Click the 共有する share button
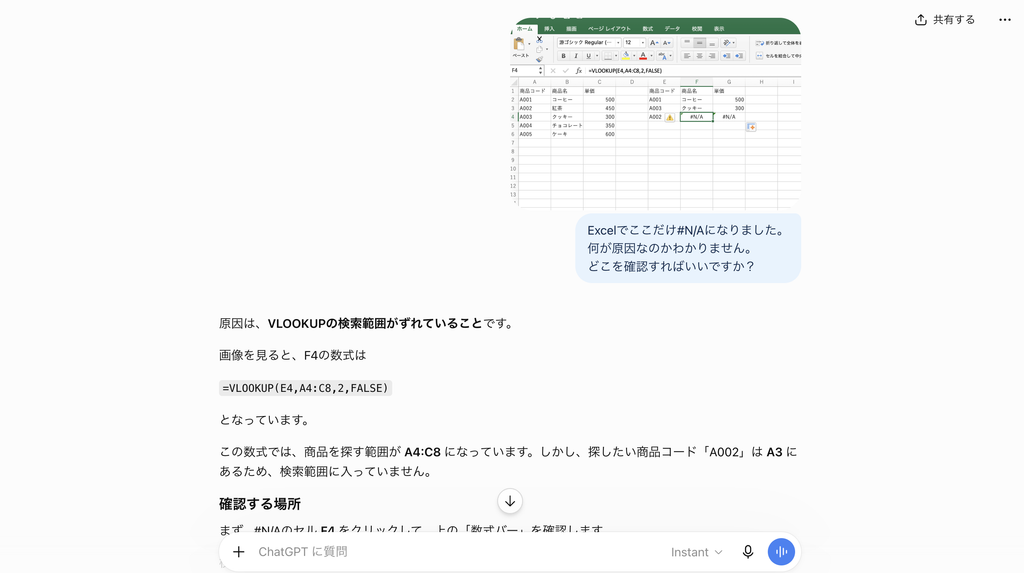The width and height of the screenshot is (1024, 573). coord(944,20)
